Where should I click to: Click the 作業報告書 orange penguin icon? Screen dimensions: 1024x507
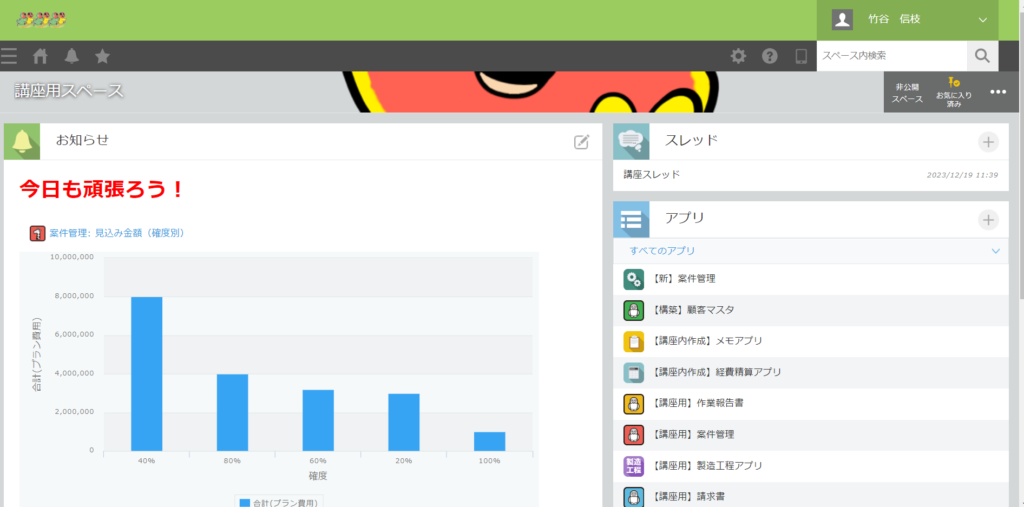(633, 404)
